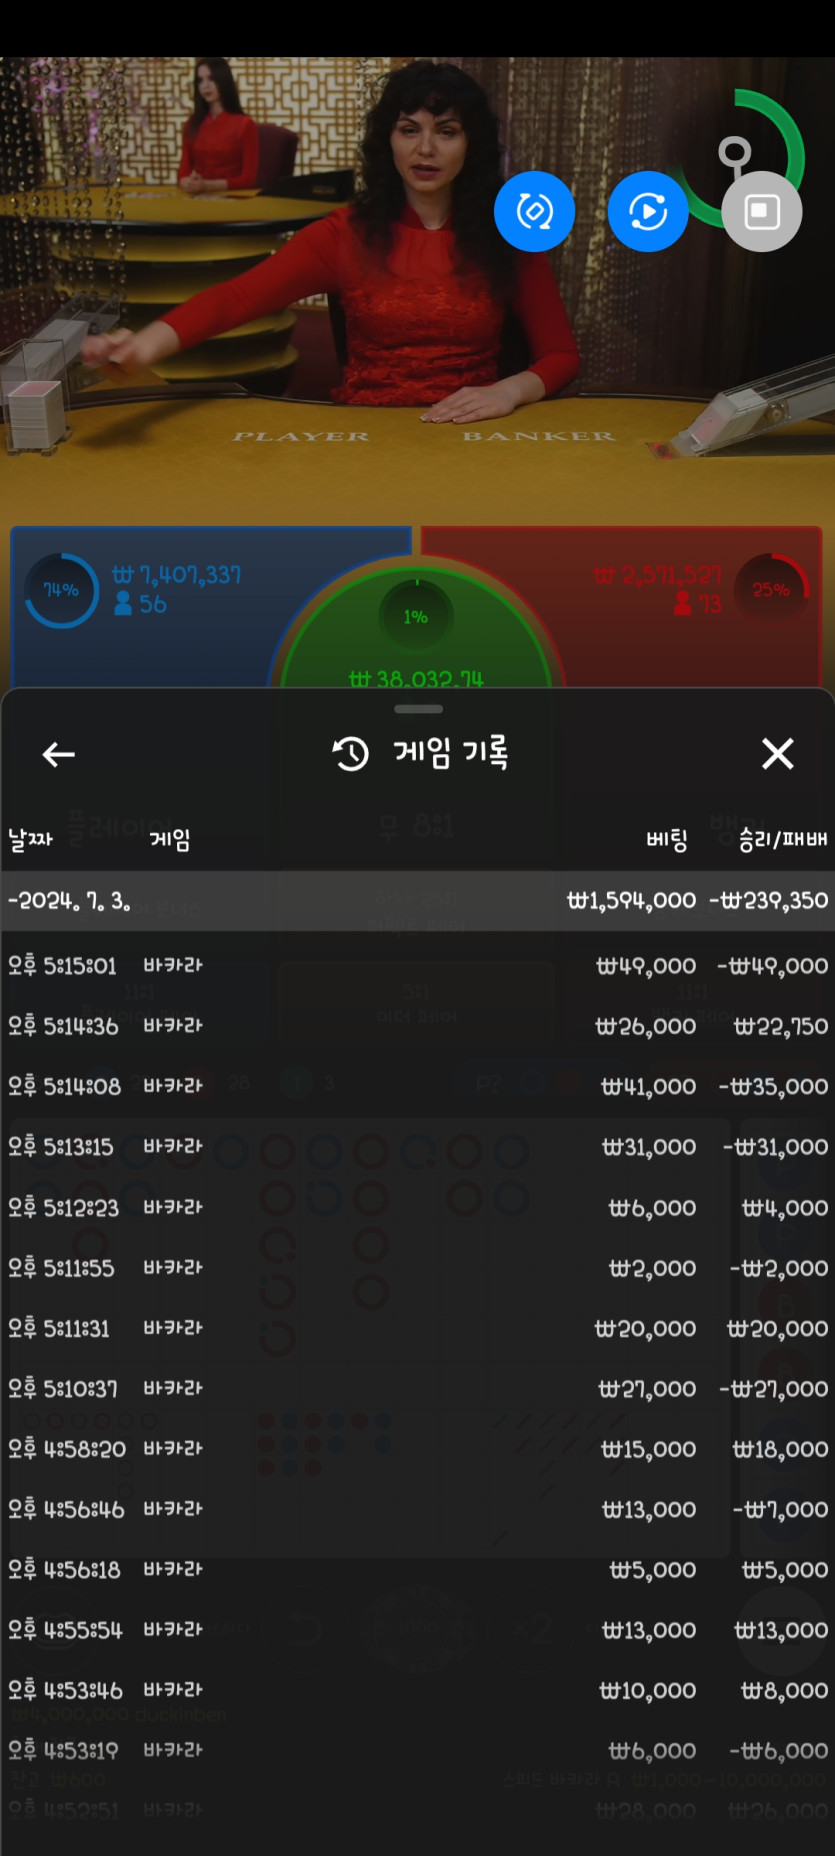Go back with the left arrow

[x=59, y=754]
